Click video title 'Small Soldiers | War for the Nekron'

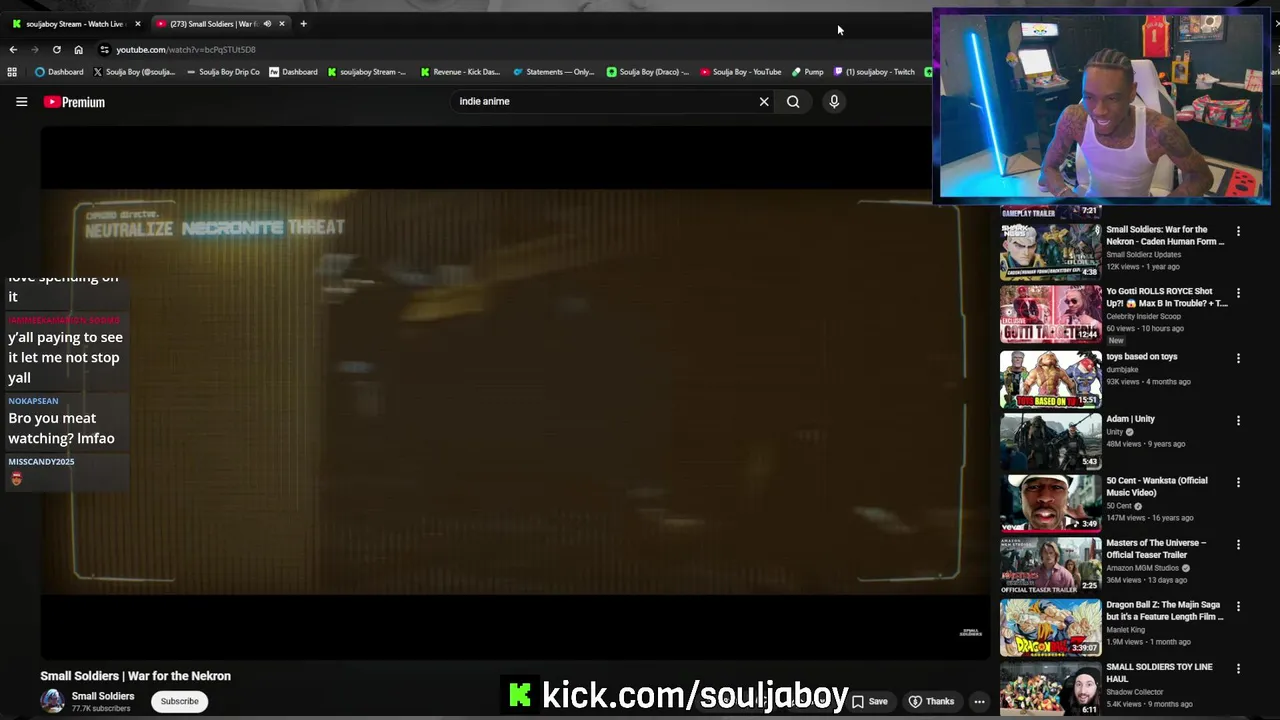(135, 676)
